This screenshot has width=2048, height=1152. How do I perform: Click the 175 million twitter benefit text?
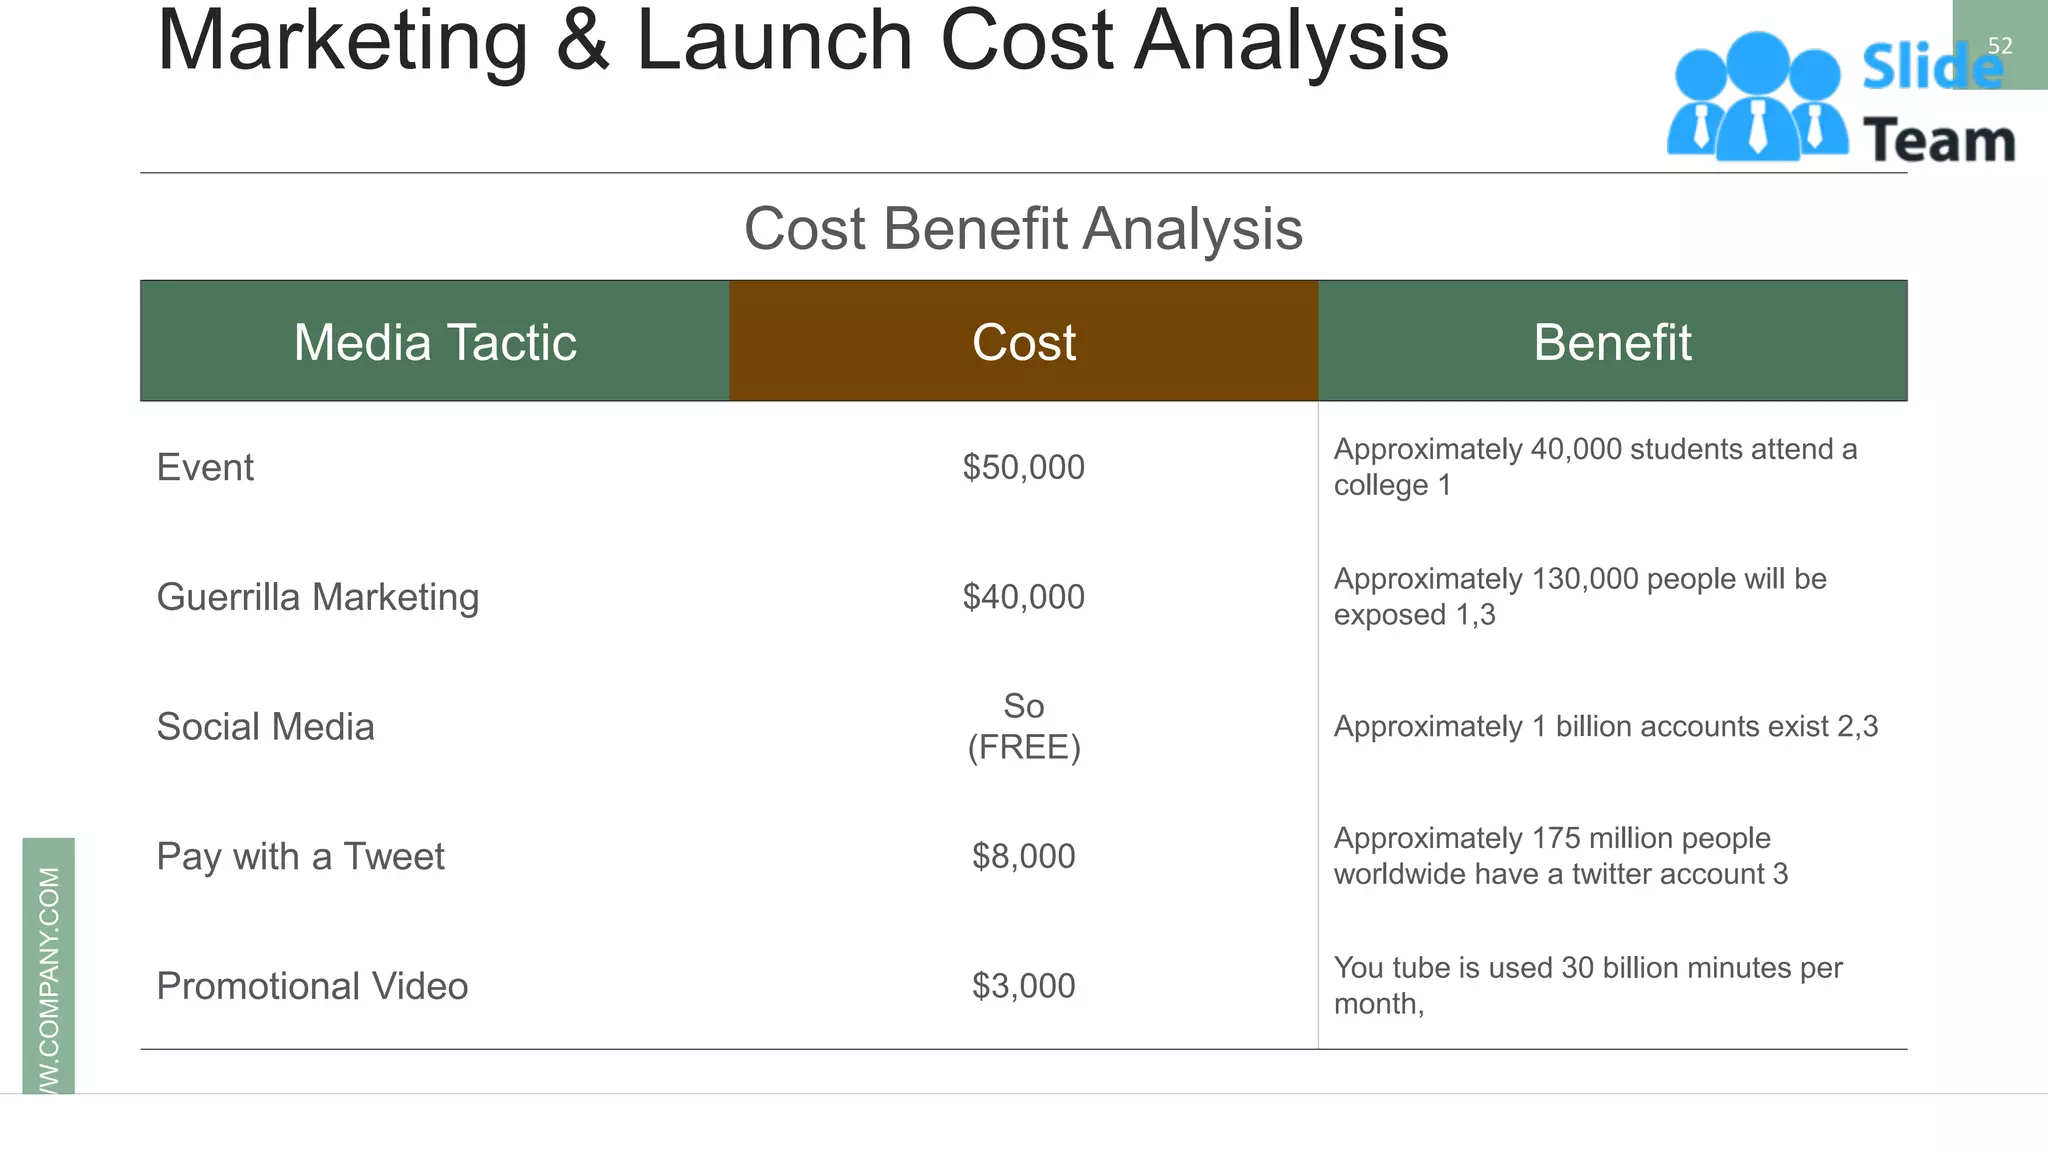(x=1561, y=856)
